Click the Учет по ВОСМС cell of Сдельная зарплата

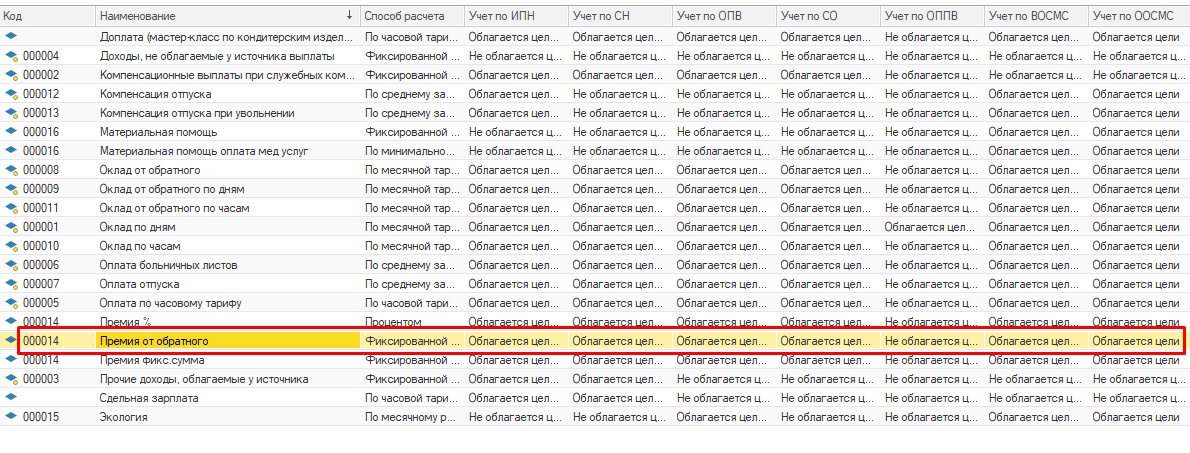(x=1037, y=398)
